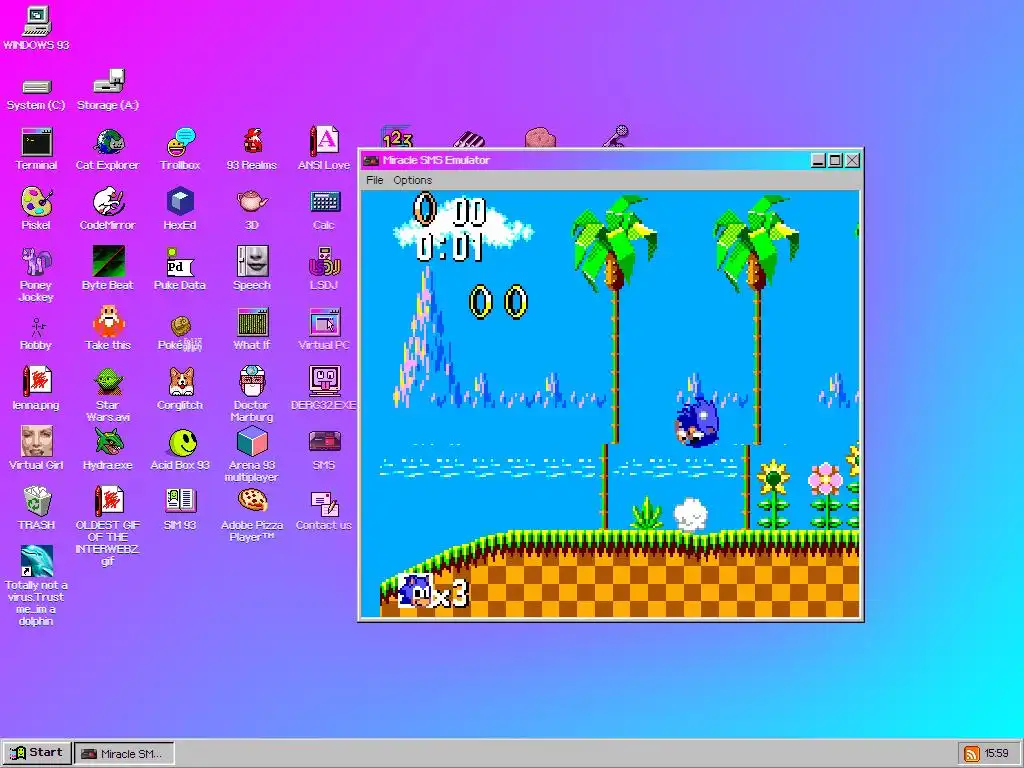The width and height of the screenshot is (1024, 768).
Task: Open the 123 icon behind emulator window
Action: pyautogui.click(x=397, y=138)
